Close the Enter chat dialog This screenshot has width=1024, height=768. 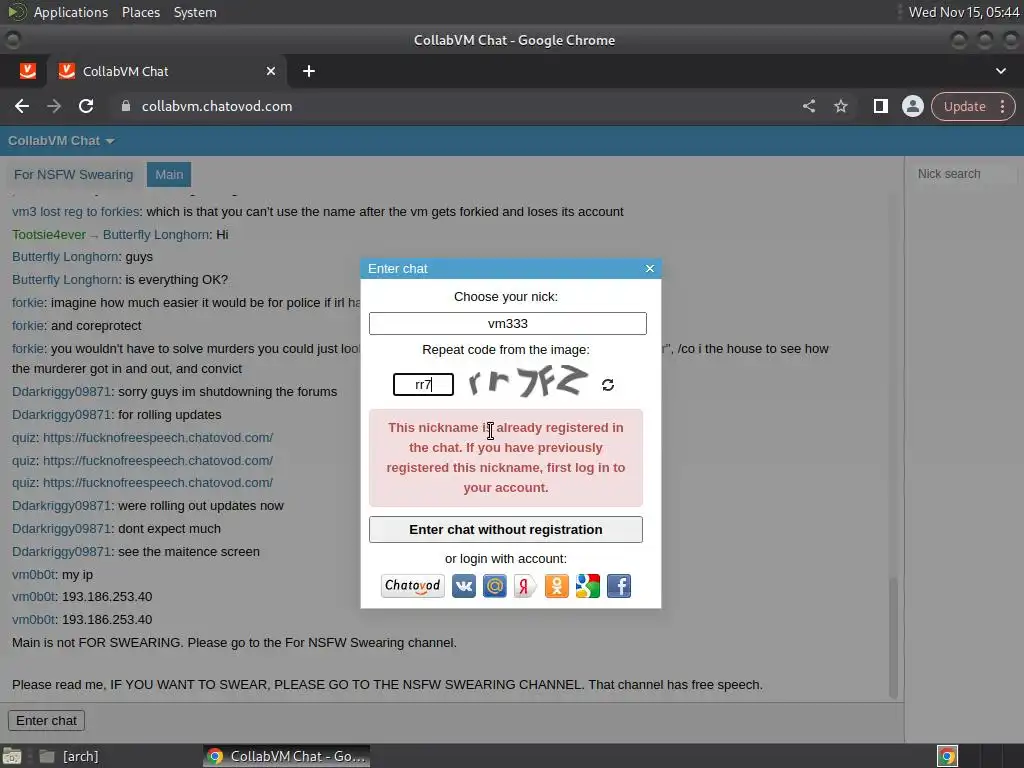pos(650,268)
